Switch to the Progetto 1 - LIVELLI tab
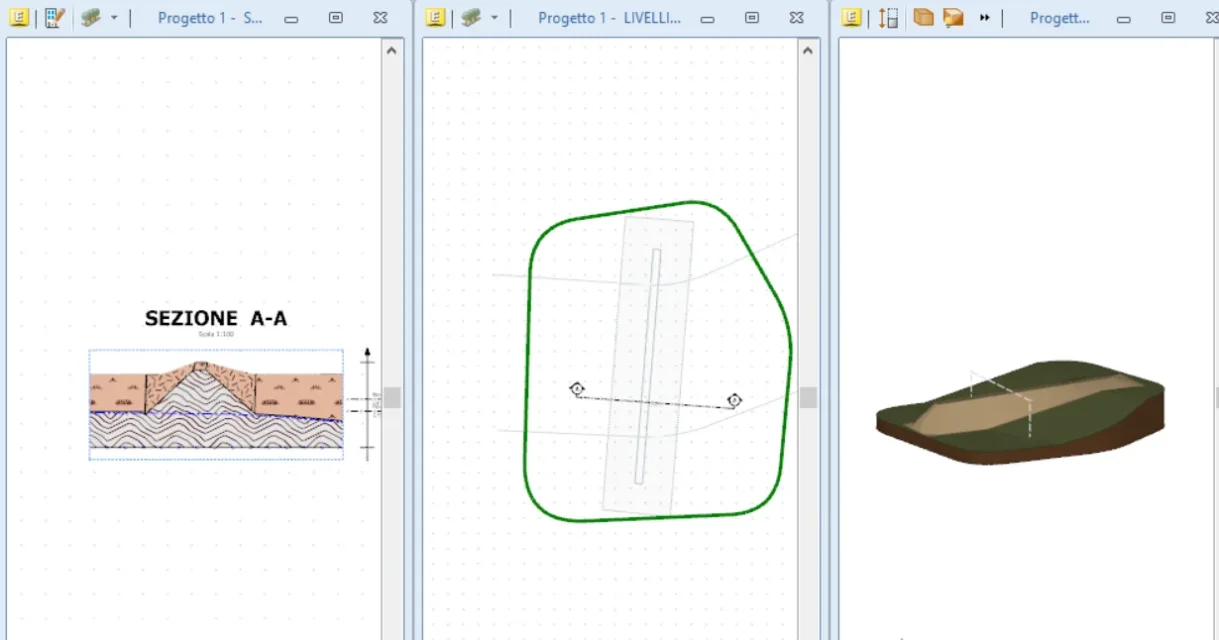Viewport: 1219px width, 640px height. 610,17
